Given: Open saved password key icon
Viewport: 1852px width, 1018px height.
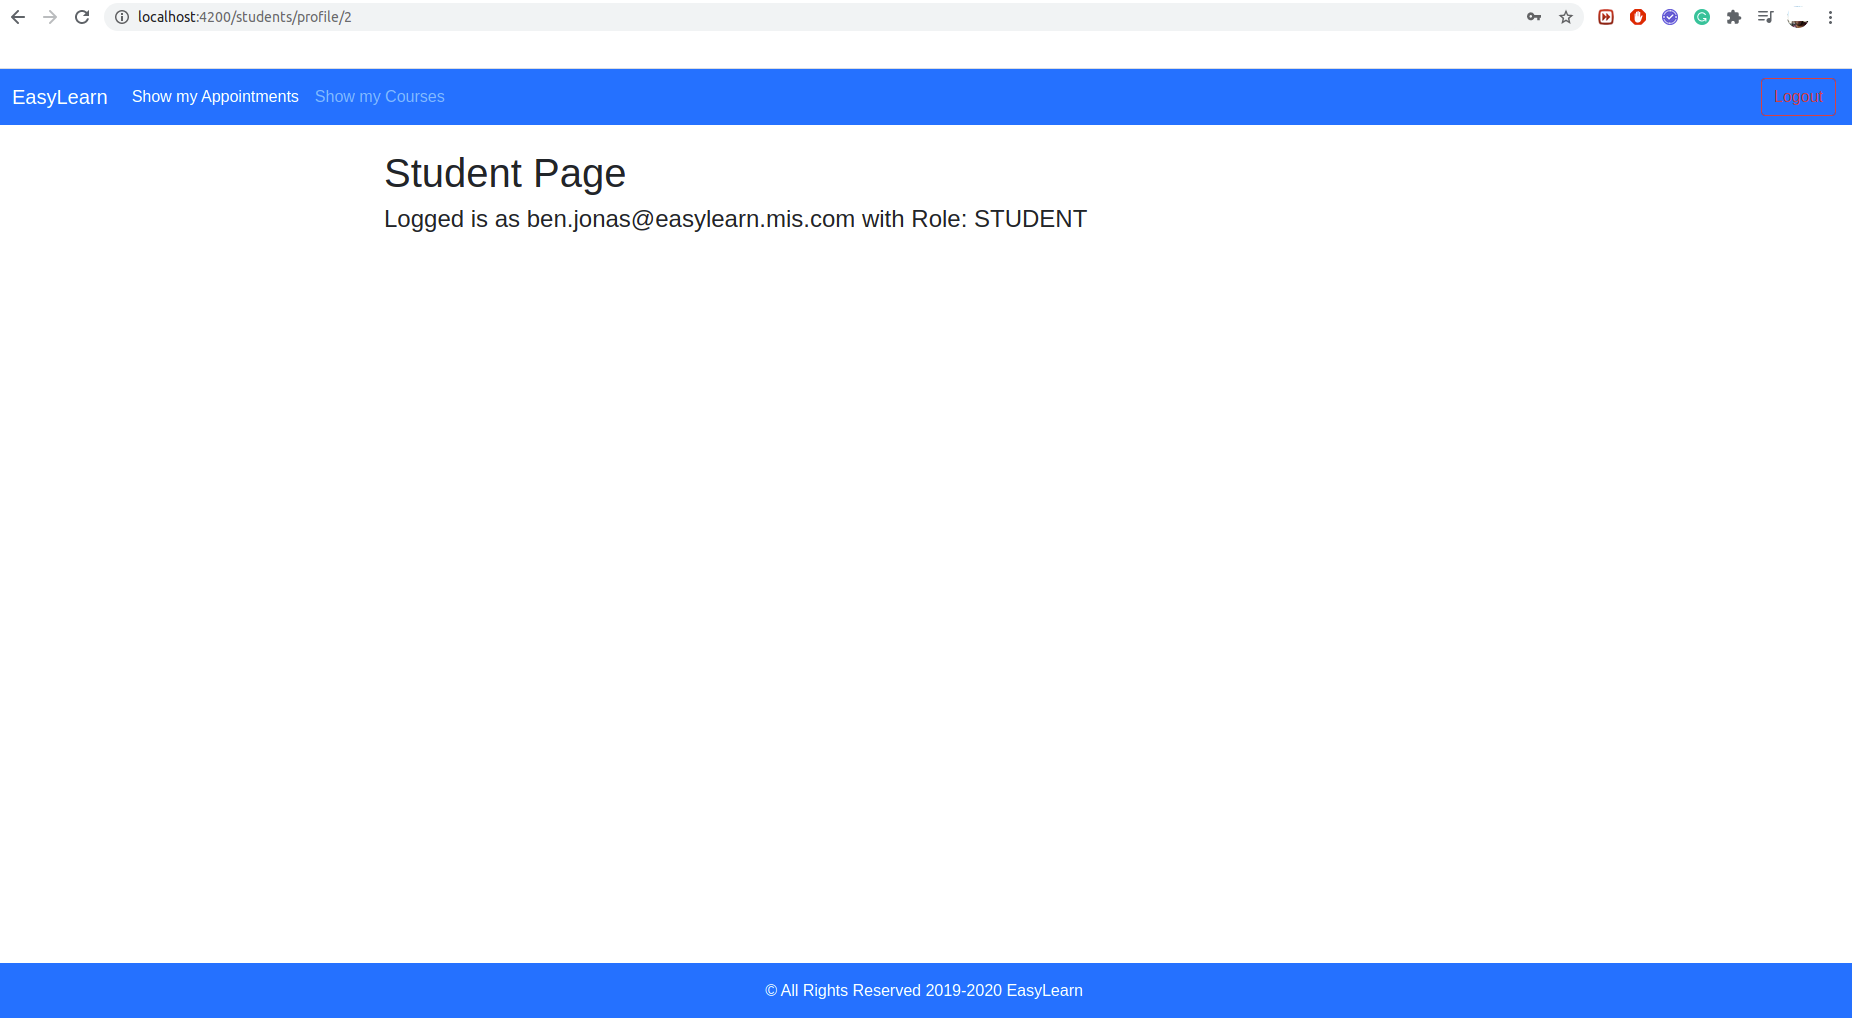Looking at the screenshot, I should [x=1534, y=17].
